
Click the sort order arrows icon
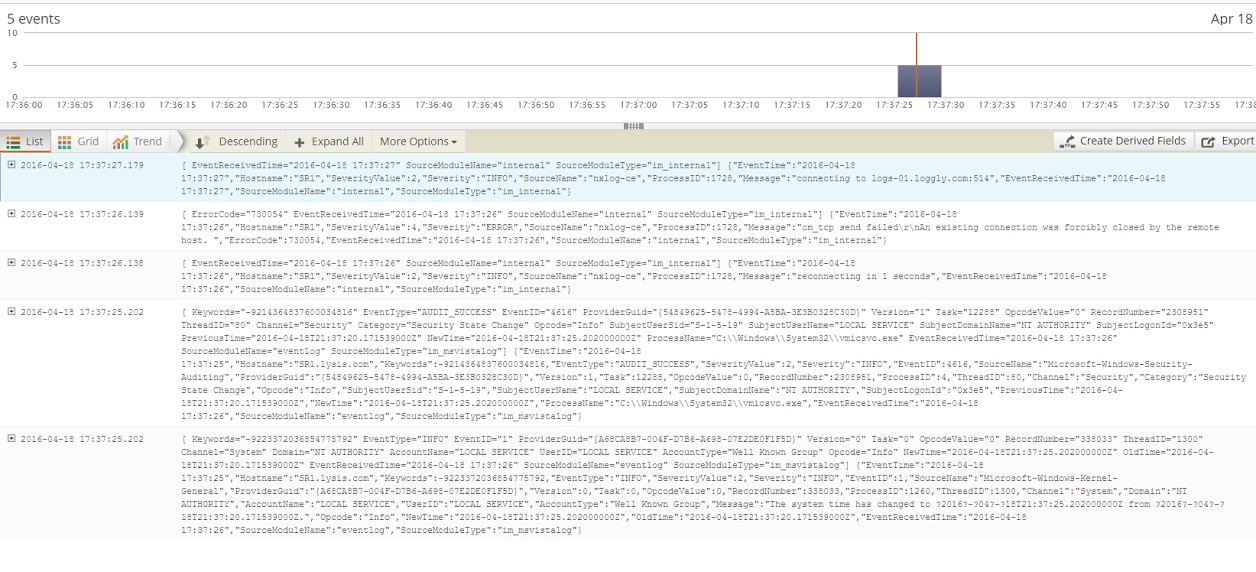[202, 142]
